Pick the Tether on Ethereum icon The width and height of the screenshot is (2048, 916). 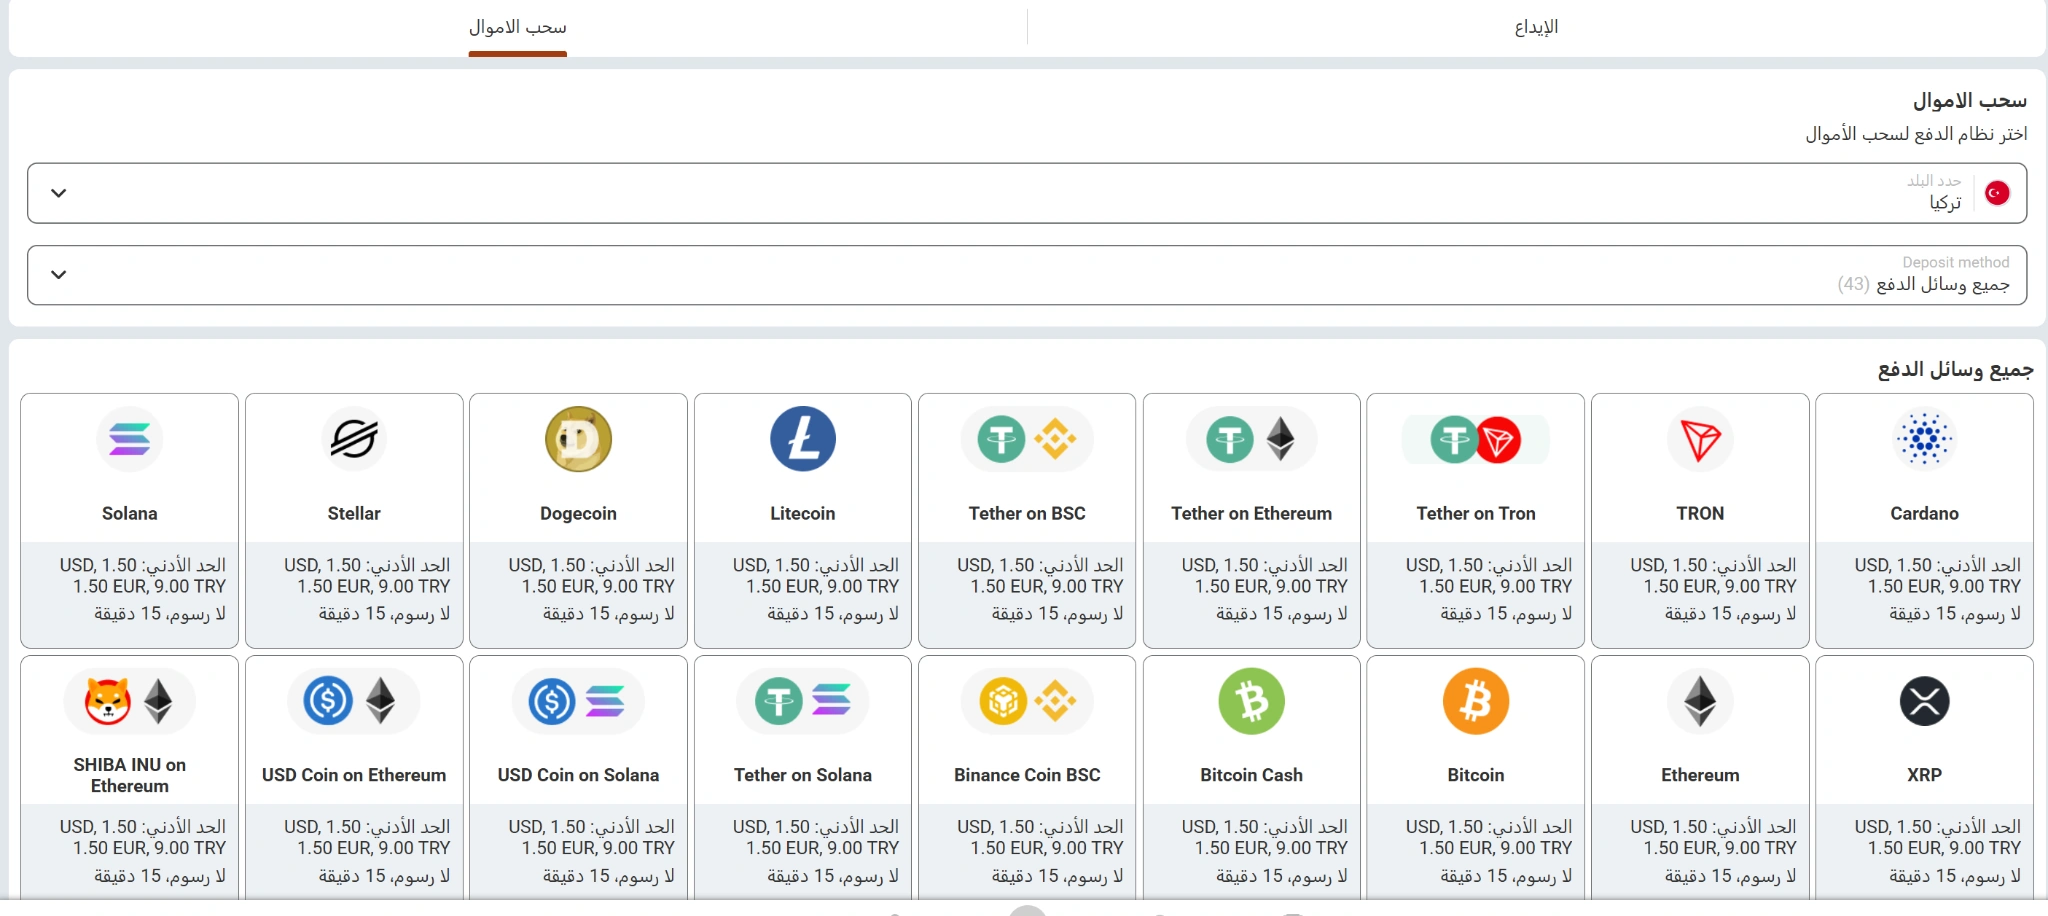(x=1252, y=439)
